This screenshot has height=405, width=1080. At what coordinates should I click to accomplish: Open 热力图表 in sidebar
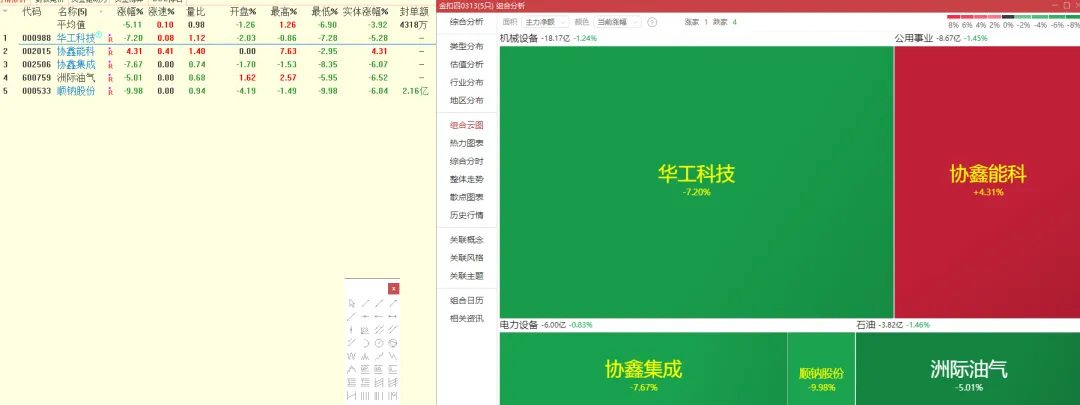[x=466, y=143]
